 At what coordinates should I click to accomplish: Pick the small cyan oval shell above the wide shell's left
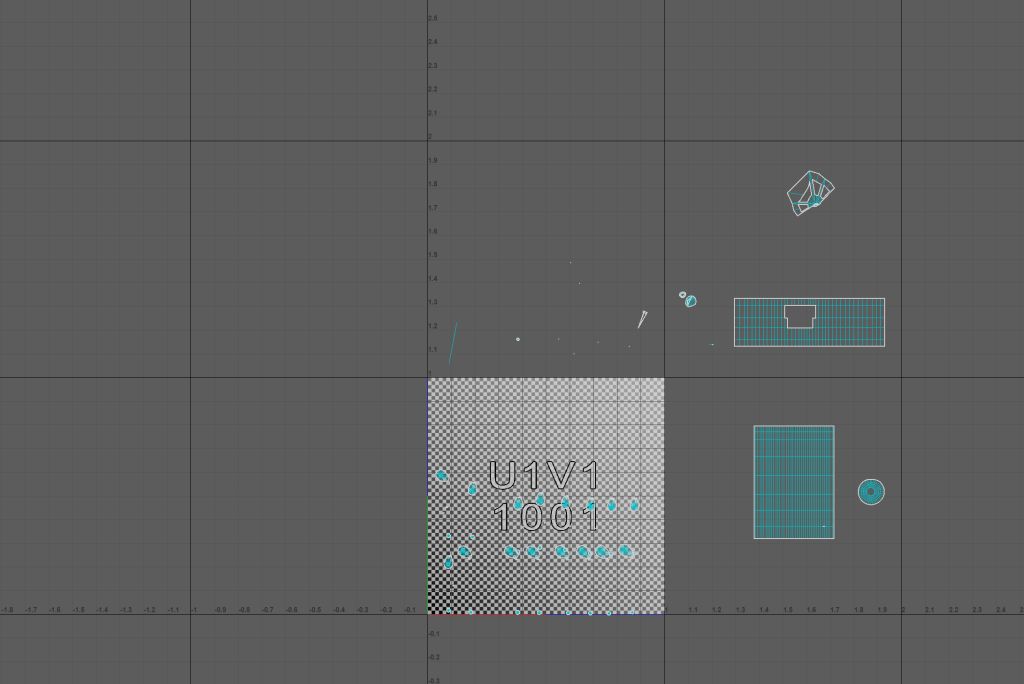tap(691, 301)
